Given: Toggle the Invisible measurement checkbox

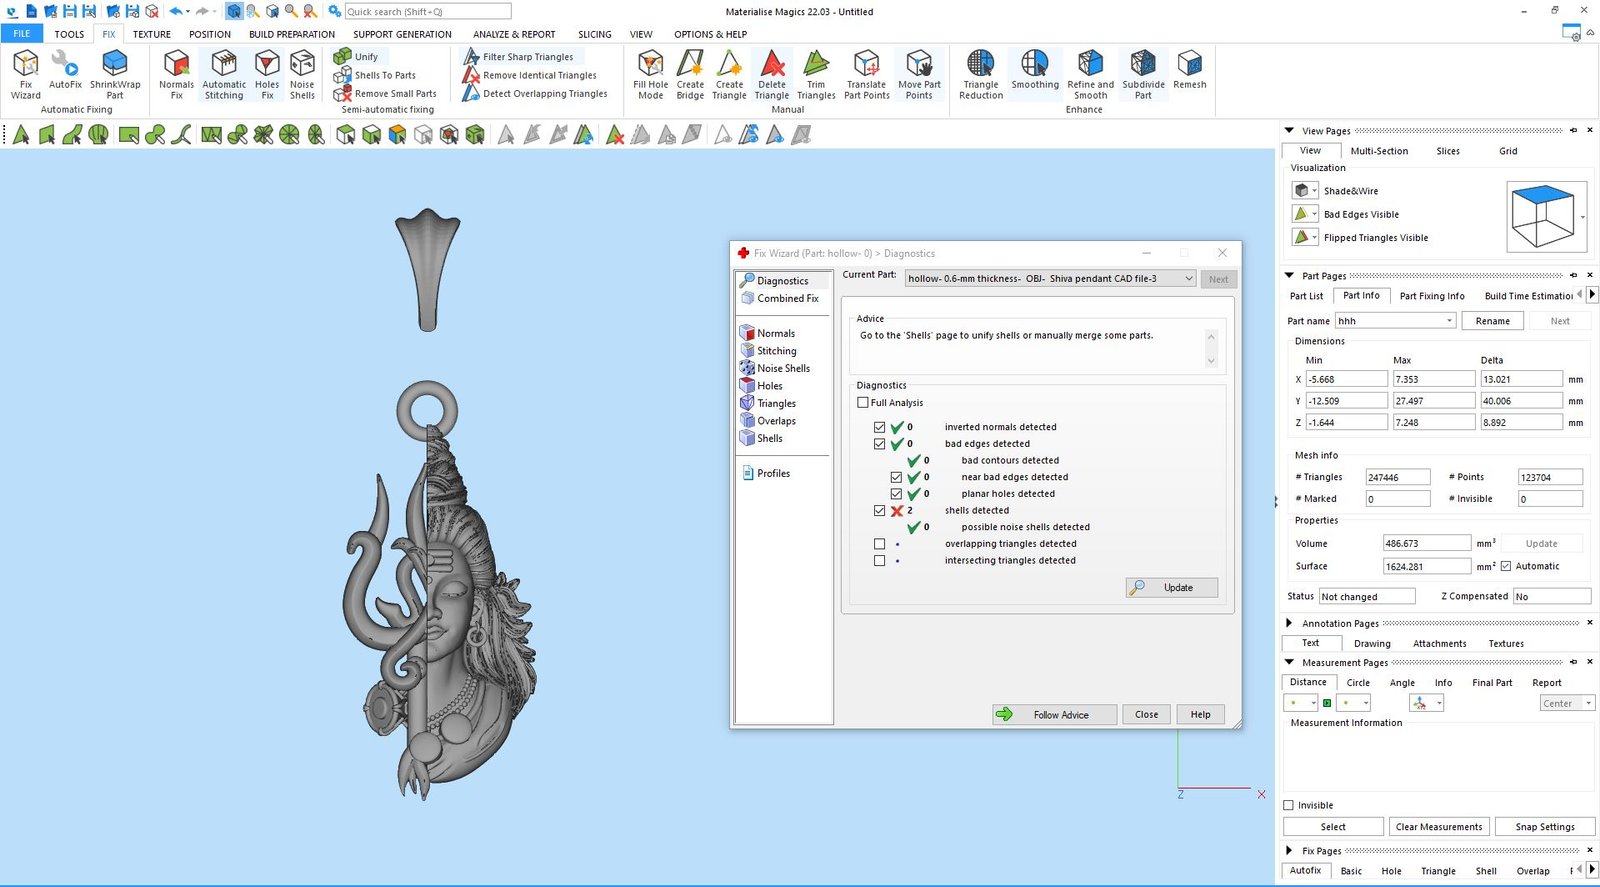Looking at the screenshot, I should point(1289,805).
